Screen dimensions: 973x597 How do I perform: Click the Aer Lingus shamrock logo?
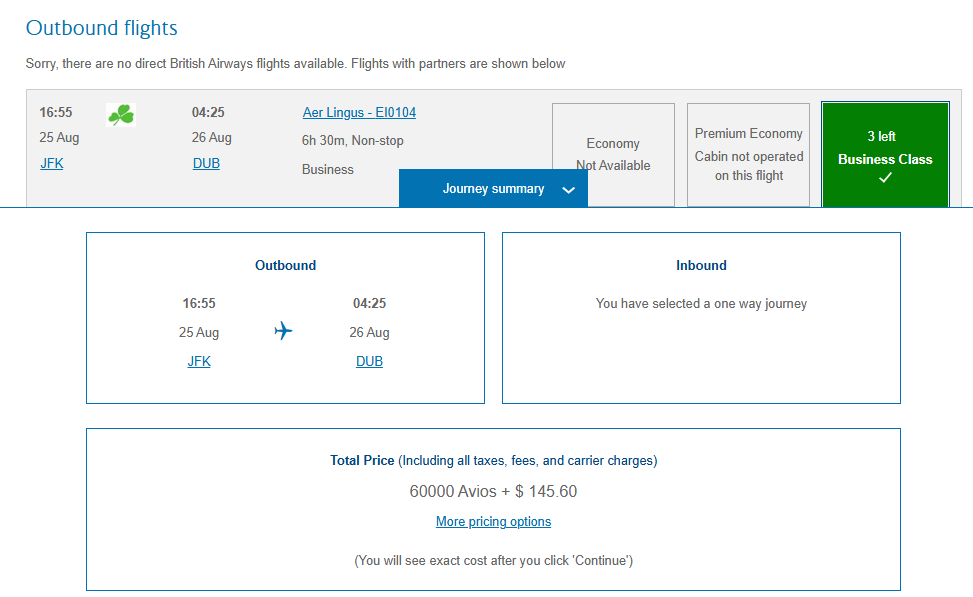tap(121, 115)
